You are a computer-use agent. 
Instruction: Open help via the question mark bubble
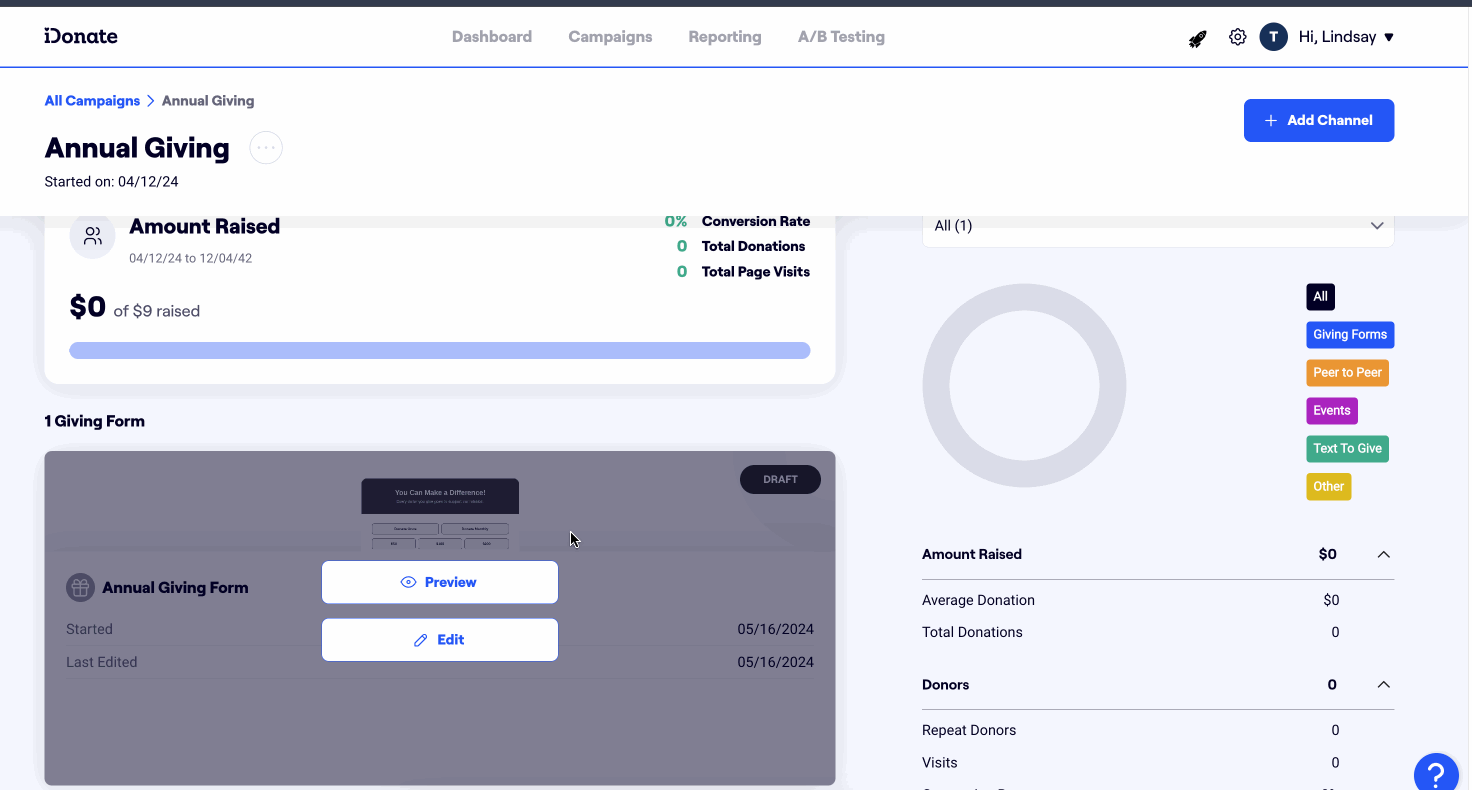tap(1437, 772)
